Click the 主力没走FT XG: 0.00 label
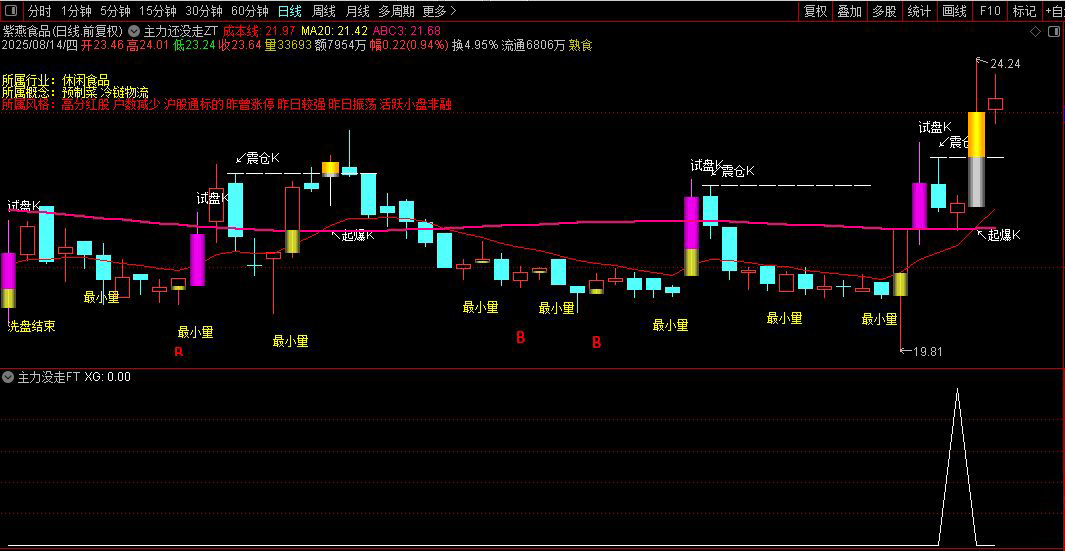This screenshot has width=1065, height=551. click(74, 376)
